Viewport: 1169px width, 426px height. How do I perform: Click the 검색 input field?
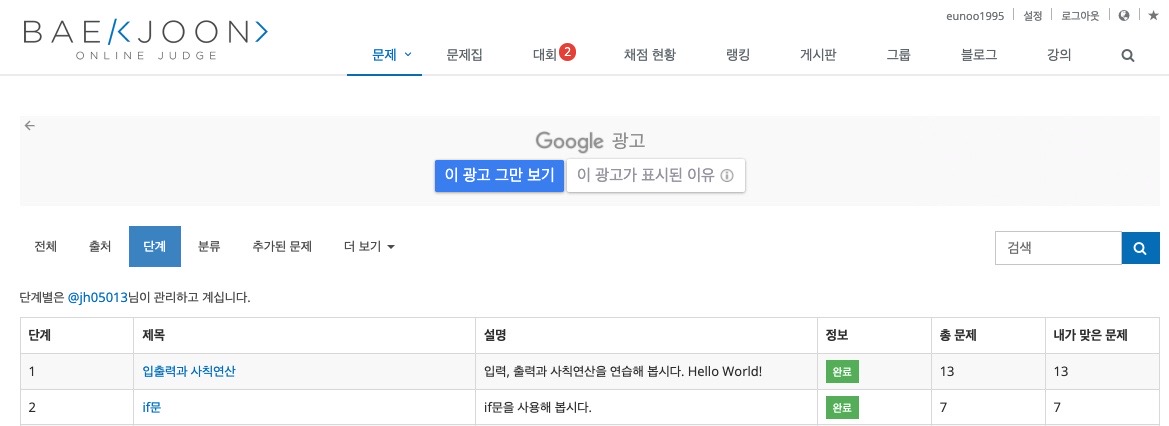coord(1058,248)
